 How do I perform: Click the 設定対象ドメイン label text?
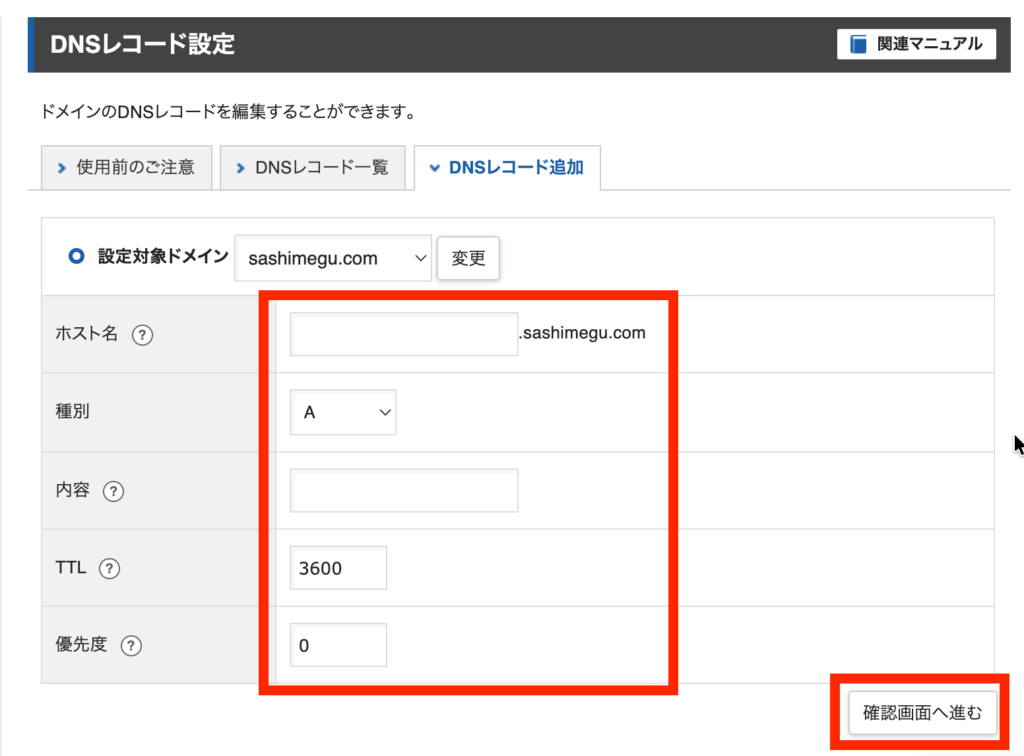coord(163,256)
